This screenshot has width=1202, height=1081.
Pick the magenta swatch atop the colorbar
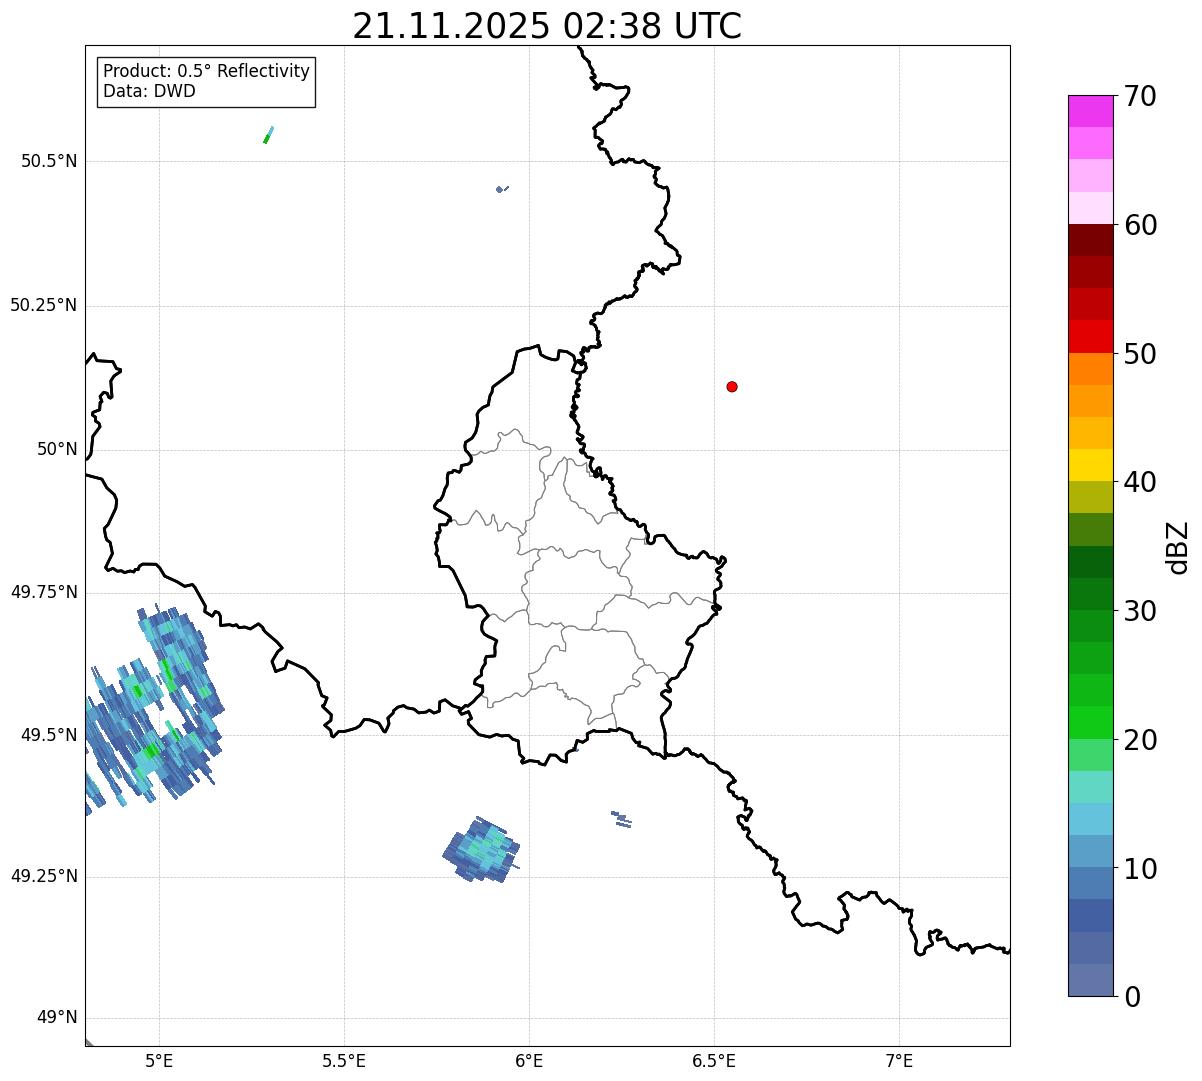(x=1090, y=111)
